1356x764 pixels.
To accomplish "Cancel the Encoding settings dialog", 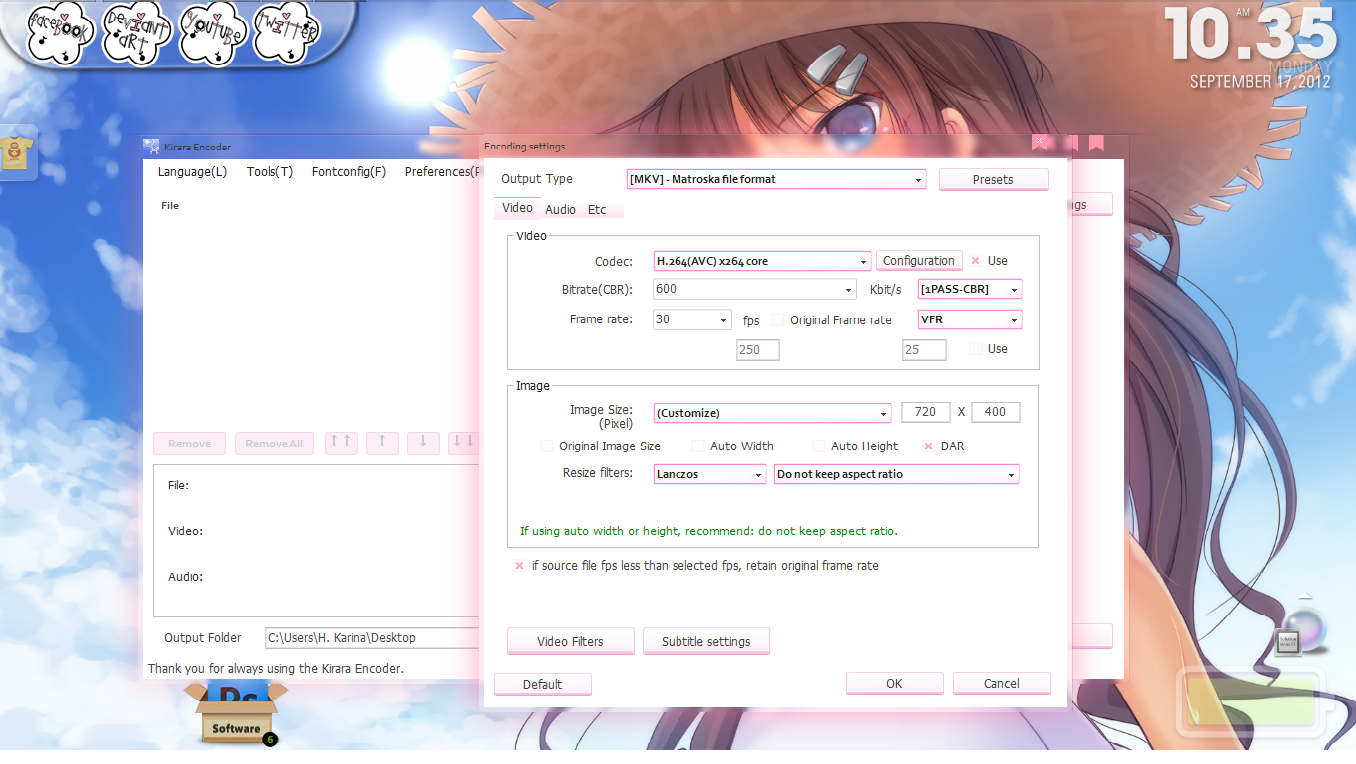I will click(x=1001, y=684).
